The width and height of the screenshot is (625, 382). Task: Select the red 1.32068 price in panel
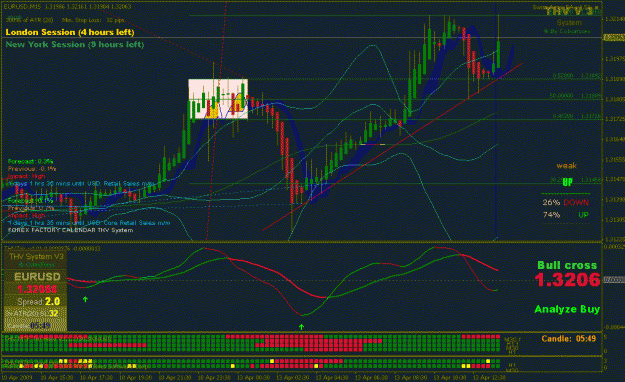pos(37,289)
